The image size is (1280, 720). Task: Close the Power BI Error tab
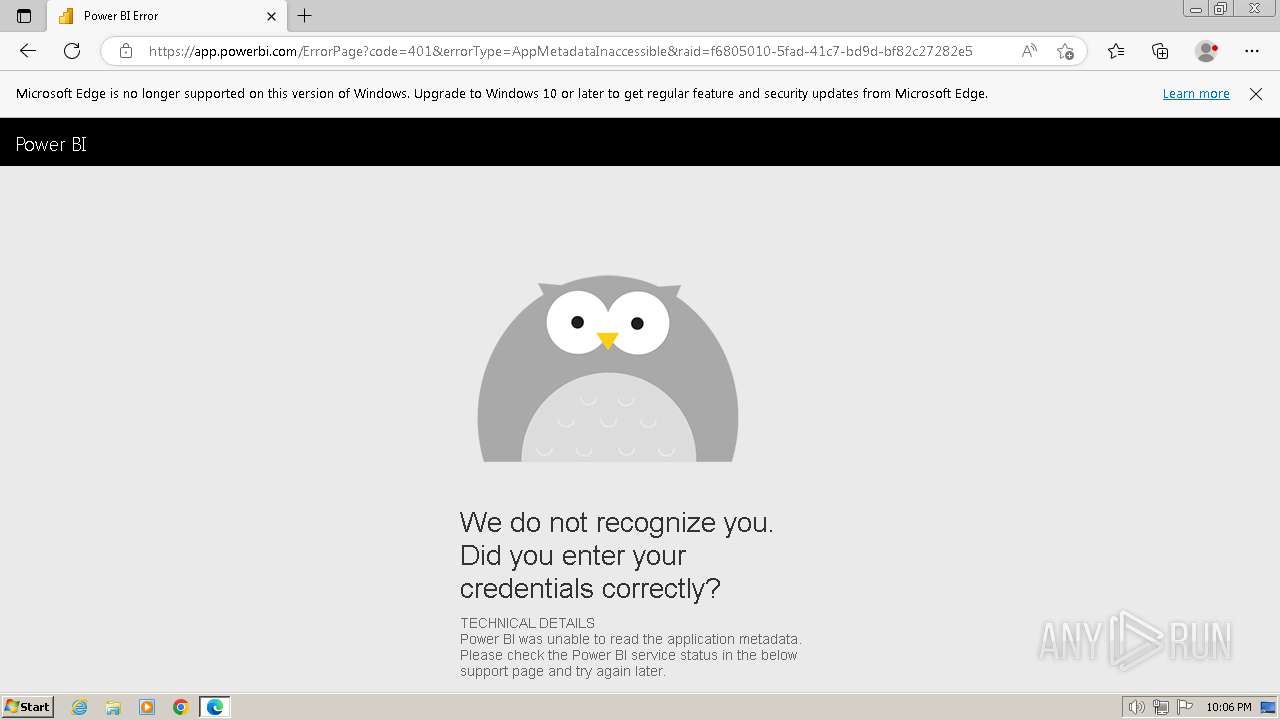(271, 16)
